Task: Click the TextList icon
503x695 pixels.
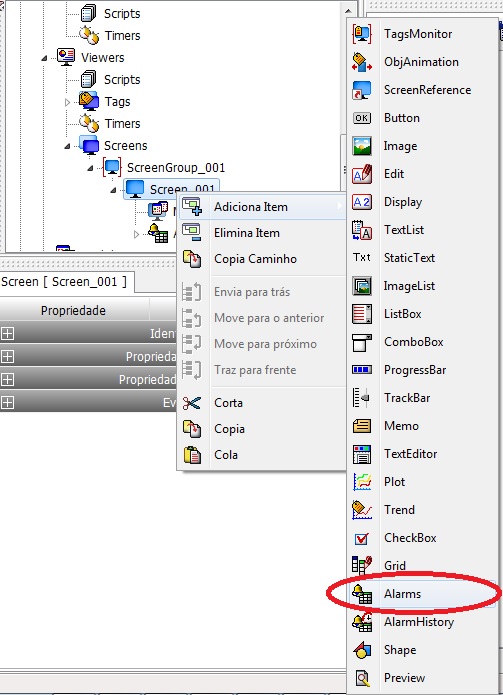Action: (x=362, y=230)
